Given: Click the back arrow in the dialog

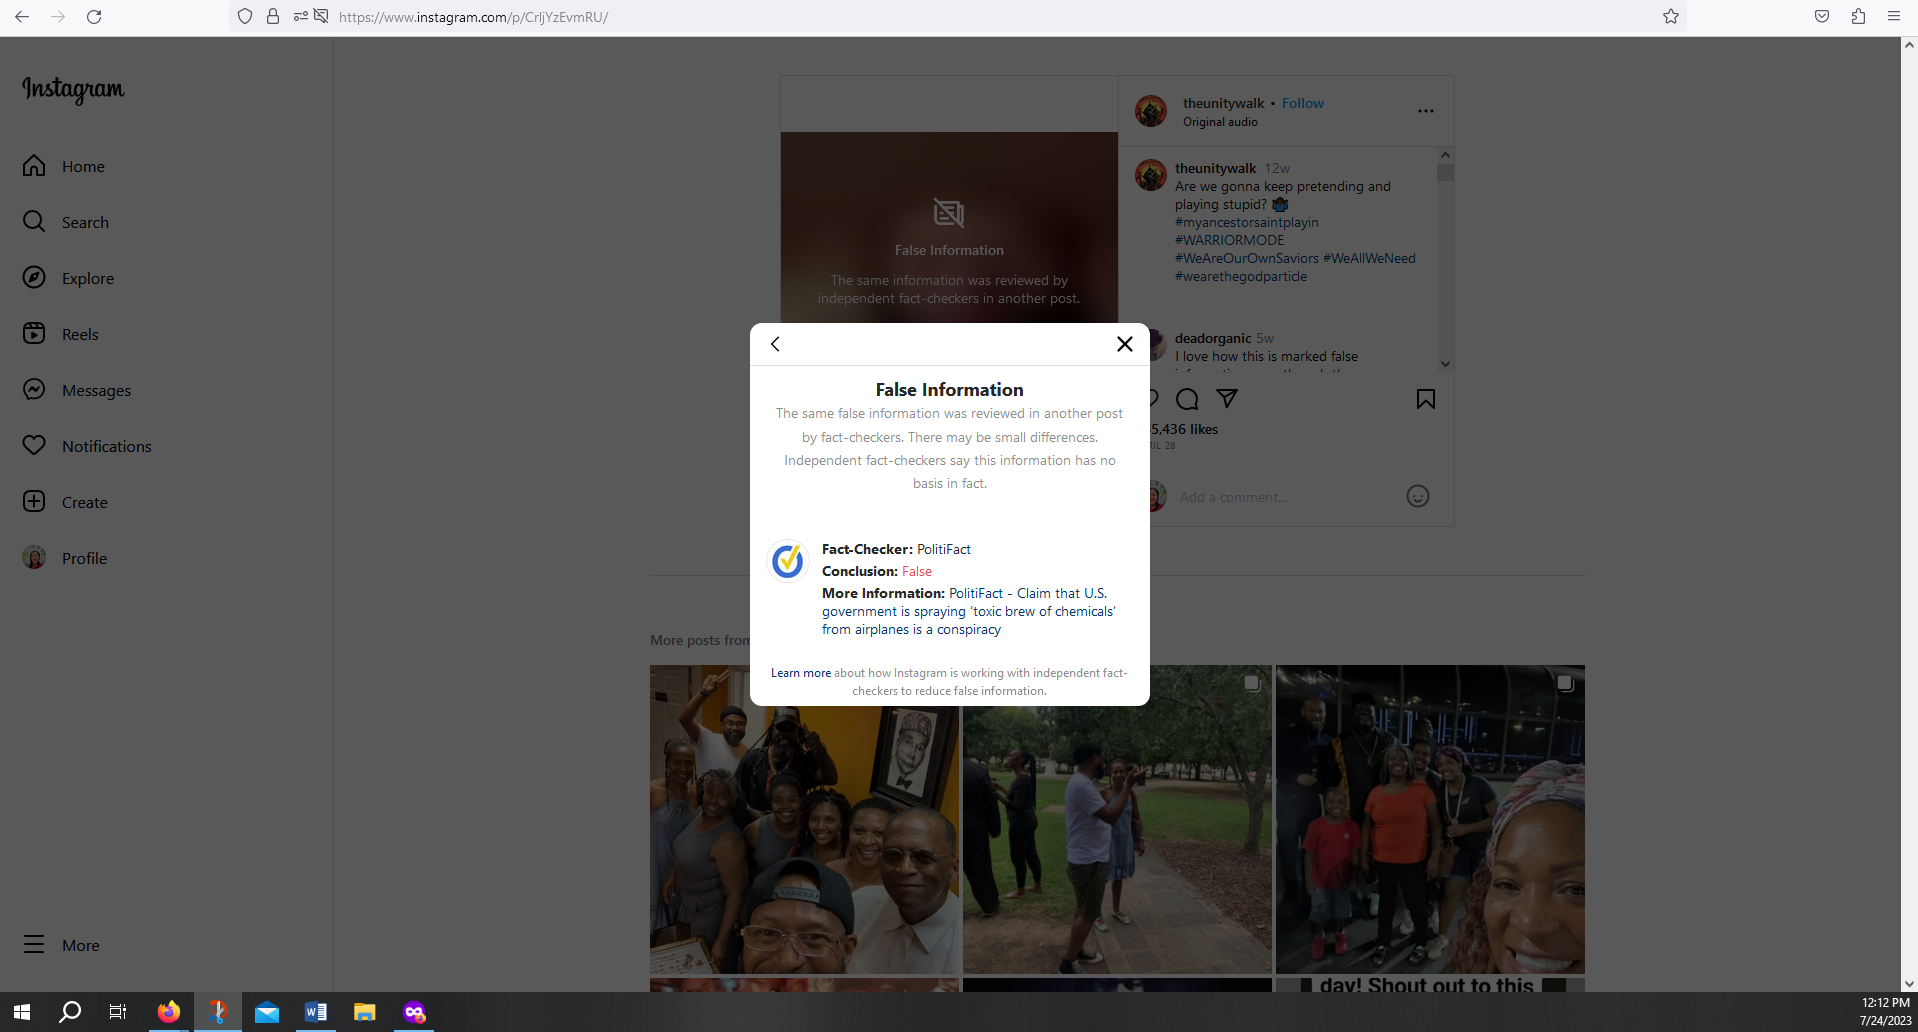Looking at the screenshot, I should pos(775,344).
